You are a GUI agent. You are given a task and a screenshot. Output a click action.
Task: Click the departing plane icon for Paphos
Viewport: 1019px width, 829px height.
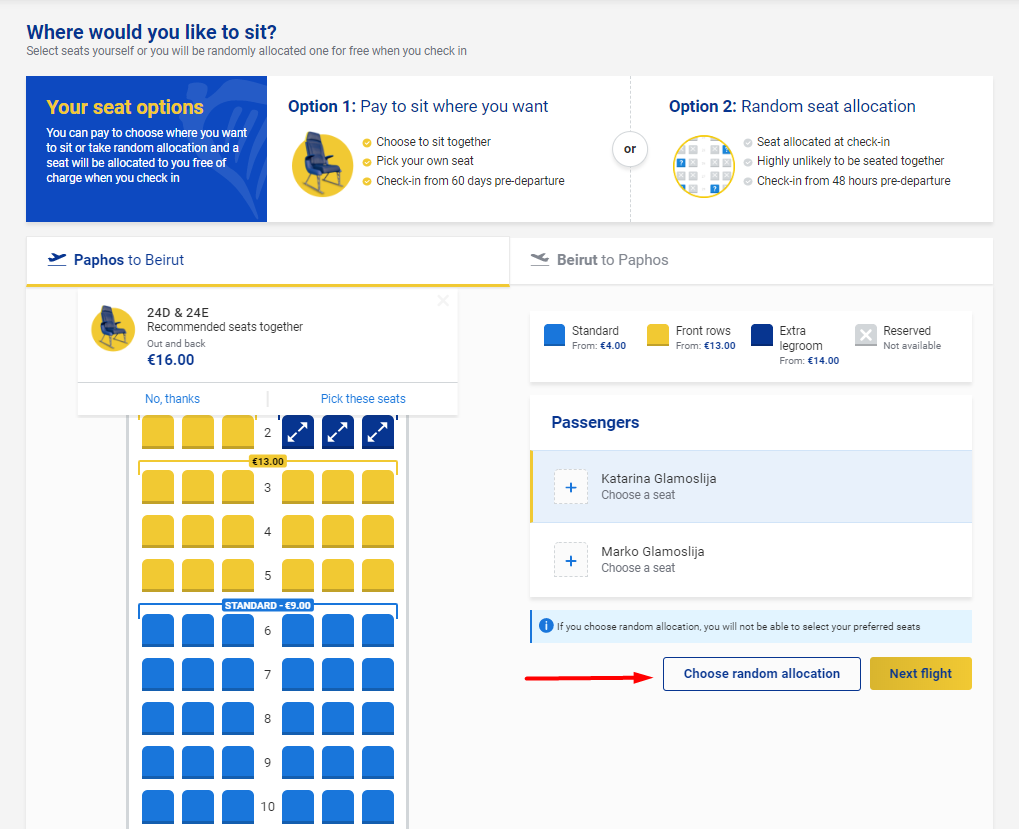[x=57, y=259]
